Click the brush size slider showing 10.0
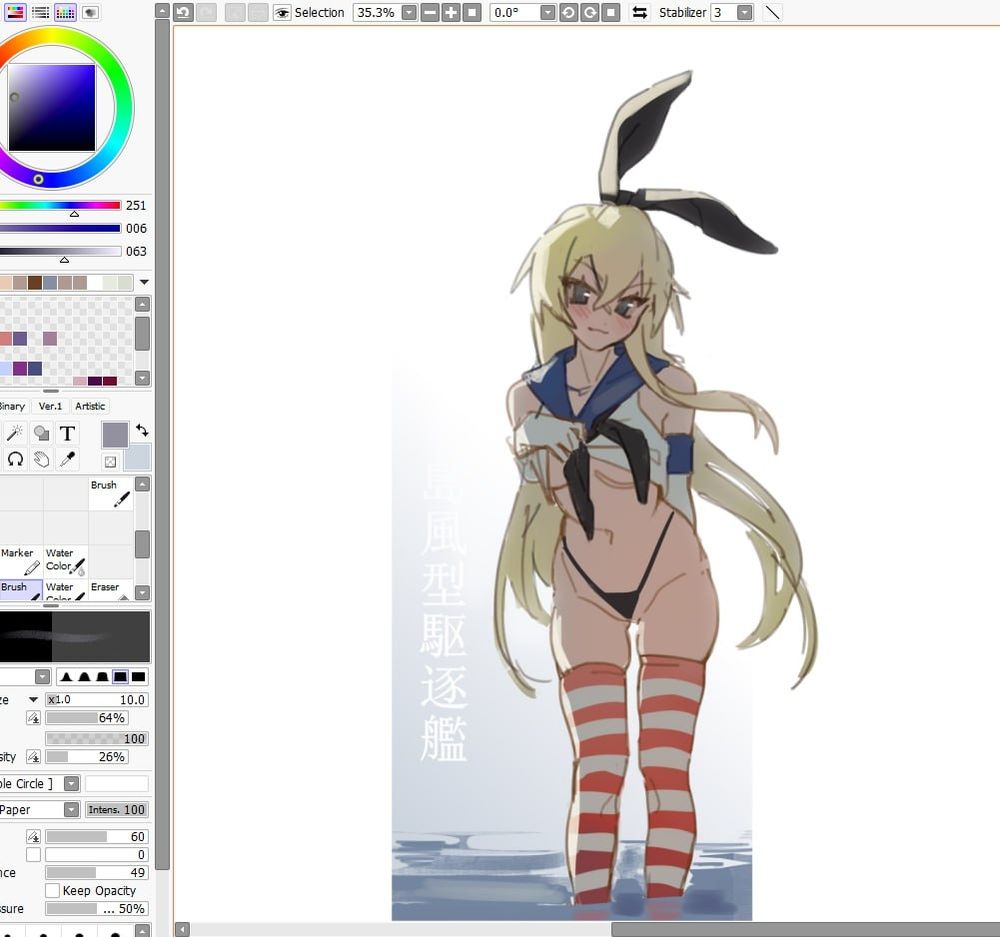This screenshot has height=937, width=1000. [x=97, y=700]
